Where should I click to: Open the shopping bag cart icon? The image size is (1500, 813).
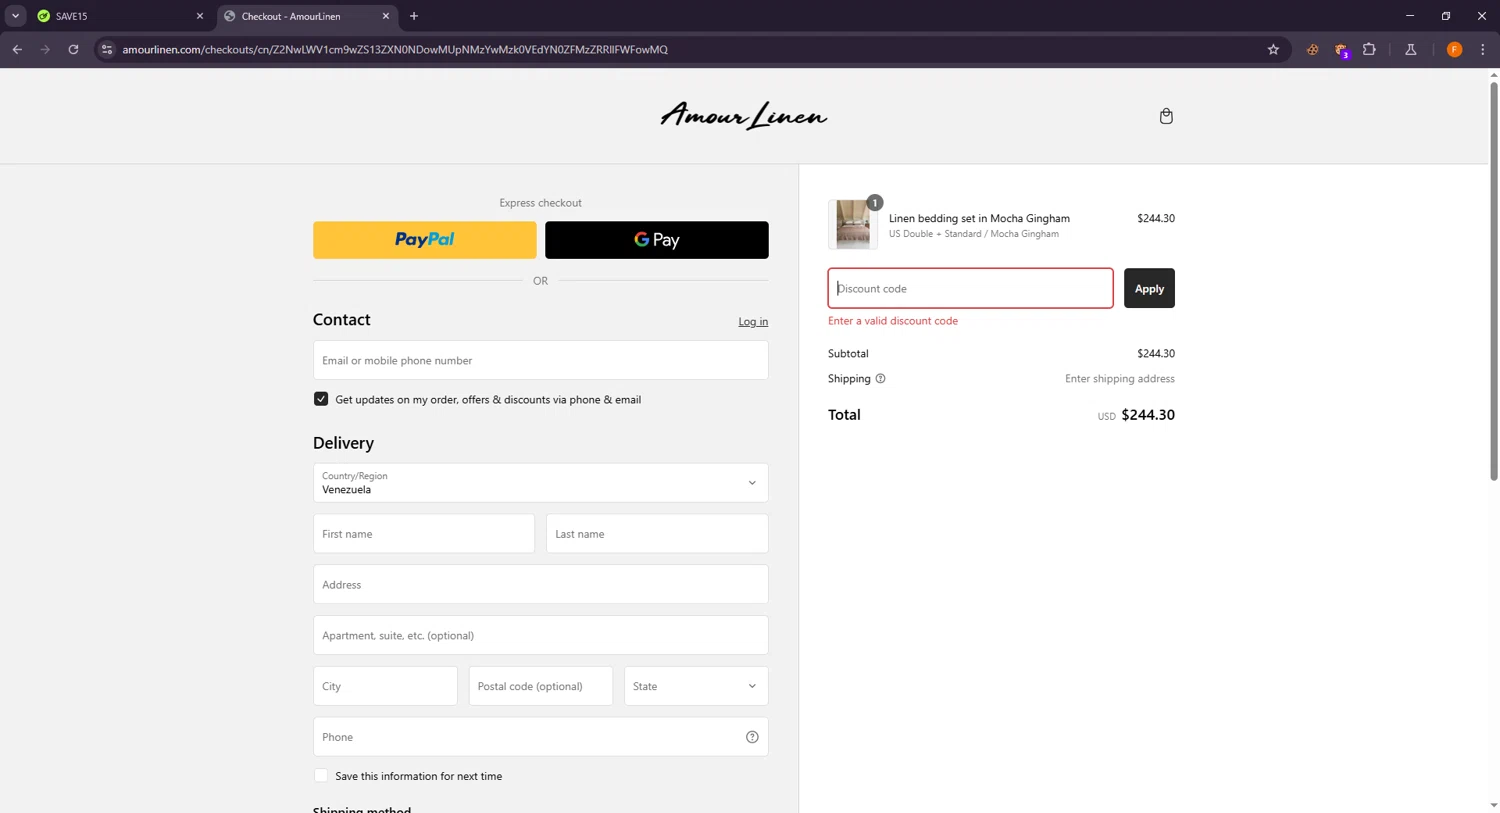click(1166, 116)
